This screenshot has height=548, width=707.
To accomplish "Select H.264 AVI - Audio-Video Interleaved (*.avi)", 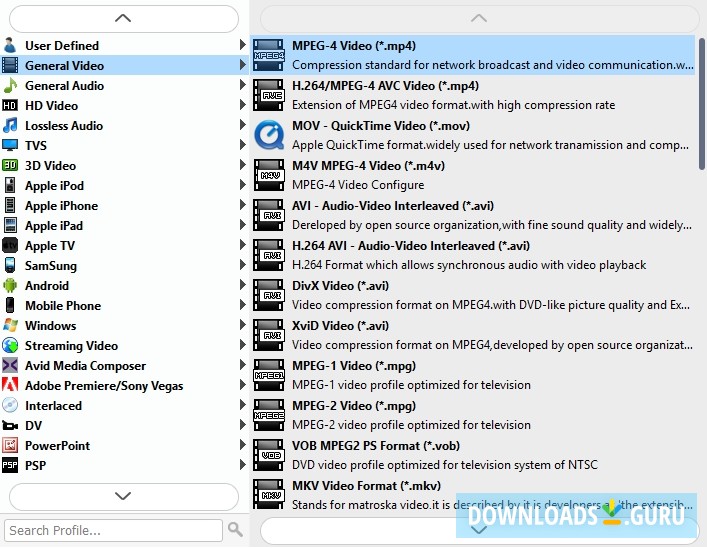I will click(473, 255).
